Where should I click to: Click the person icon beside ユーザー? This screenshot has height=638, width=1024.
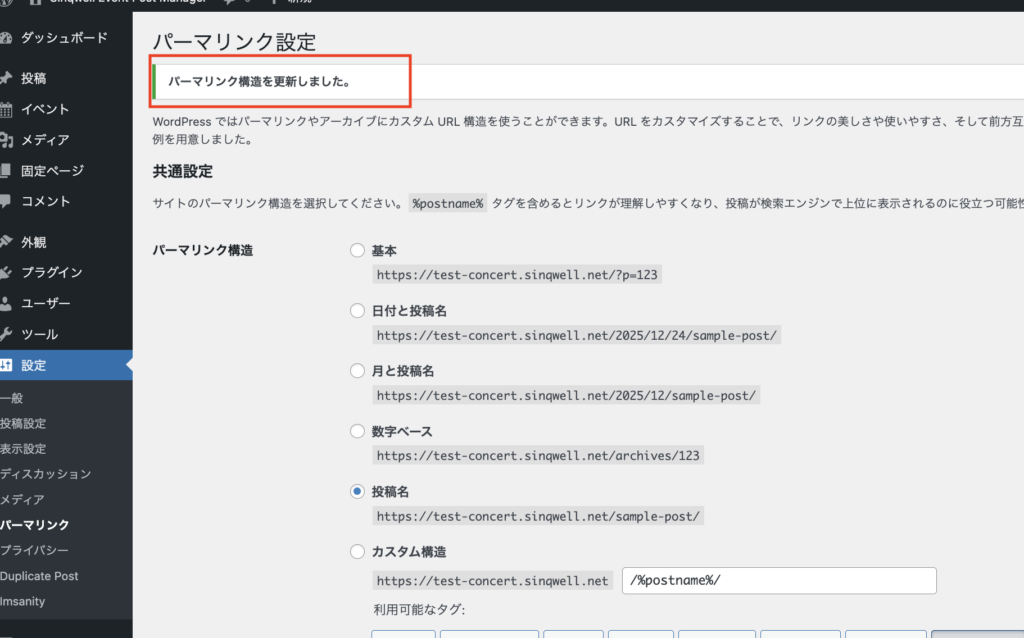6,303
